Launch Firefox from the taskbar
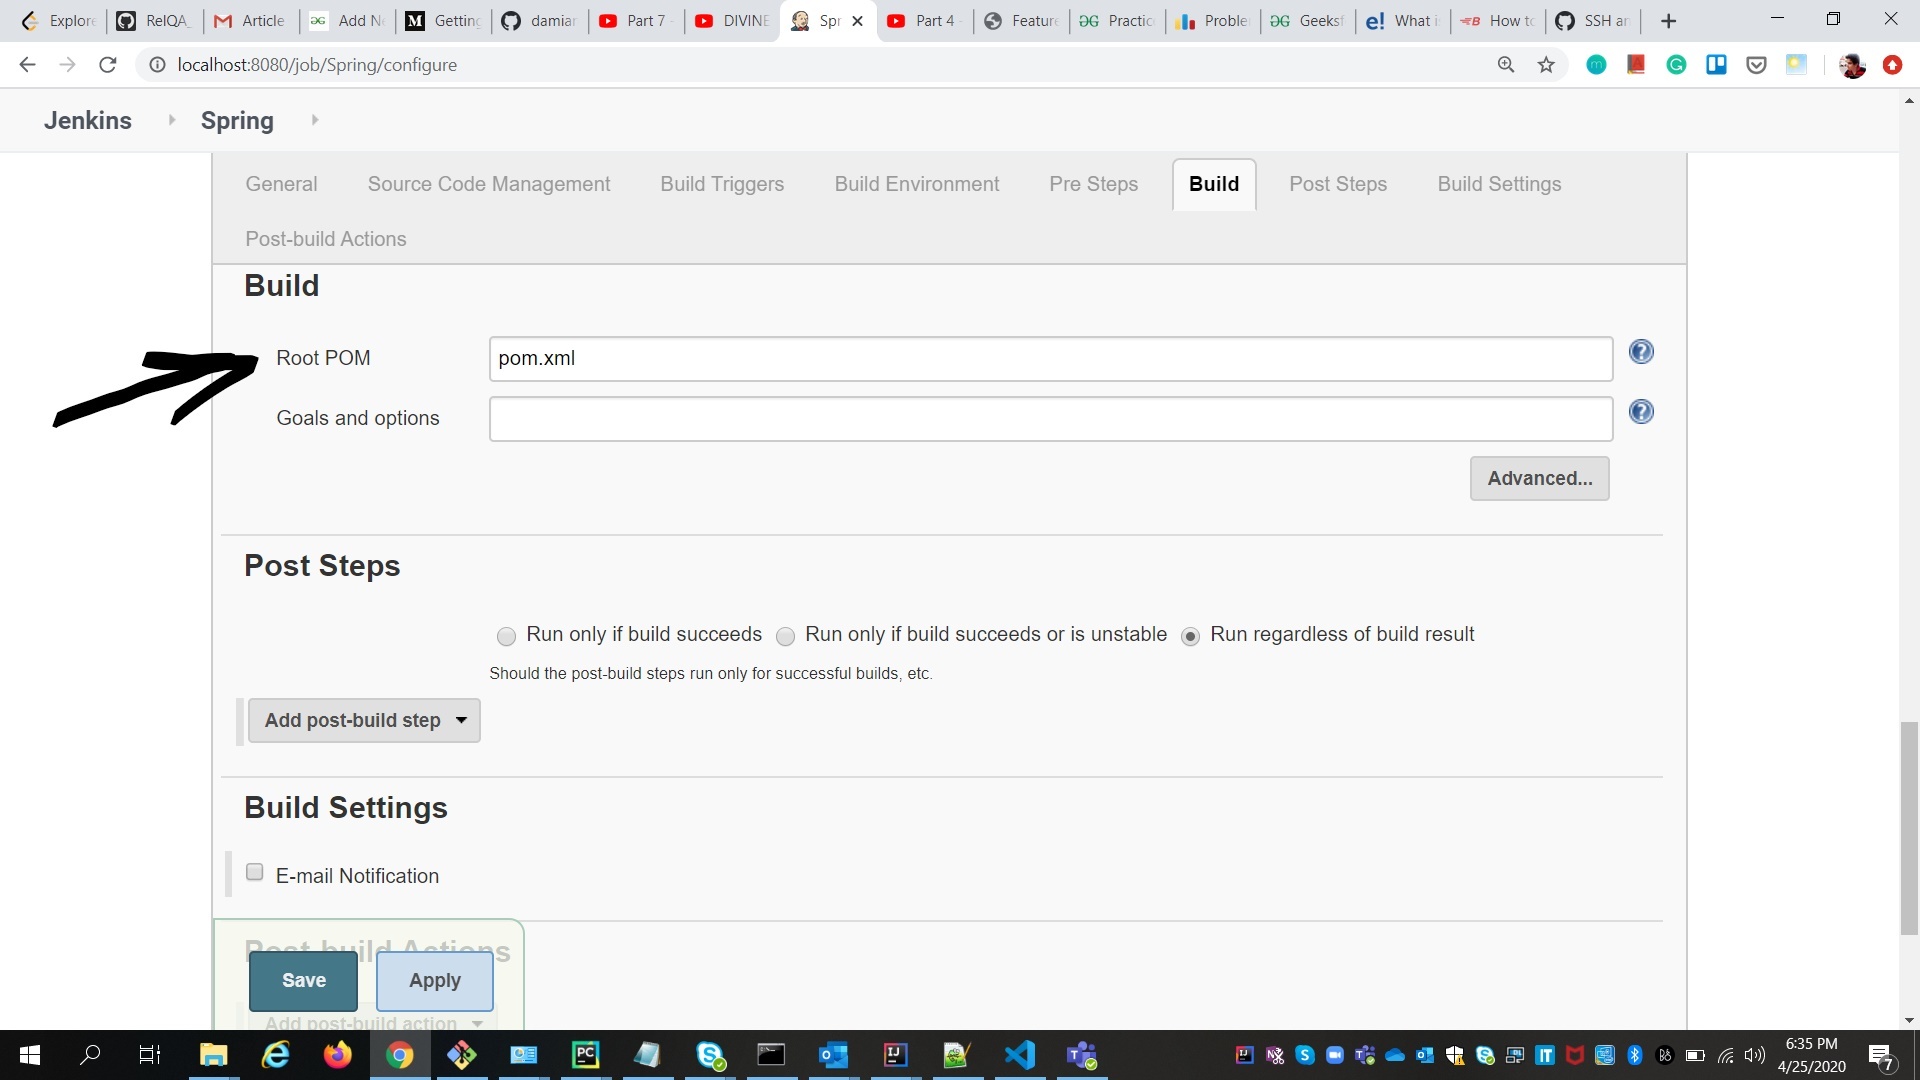The height and width of the screenshot is (1080, 1920). [338, 1055]
